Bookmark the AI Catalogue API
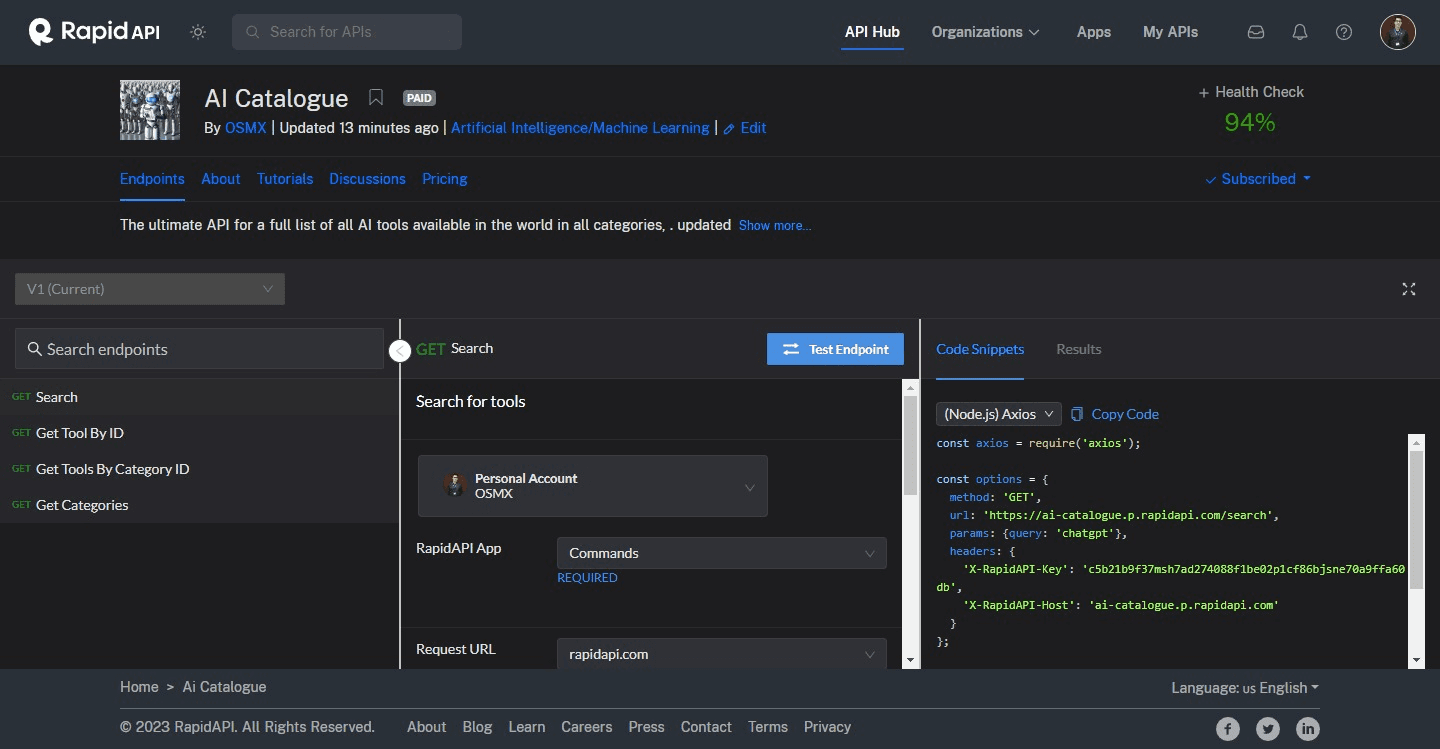This screenshot has width=1440, height=749. (376, 97)
